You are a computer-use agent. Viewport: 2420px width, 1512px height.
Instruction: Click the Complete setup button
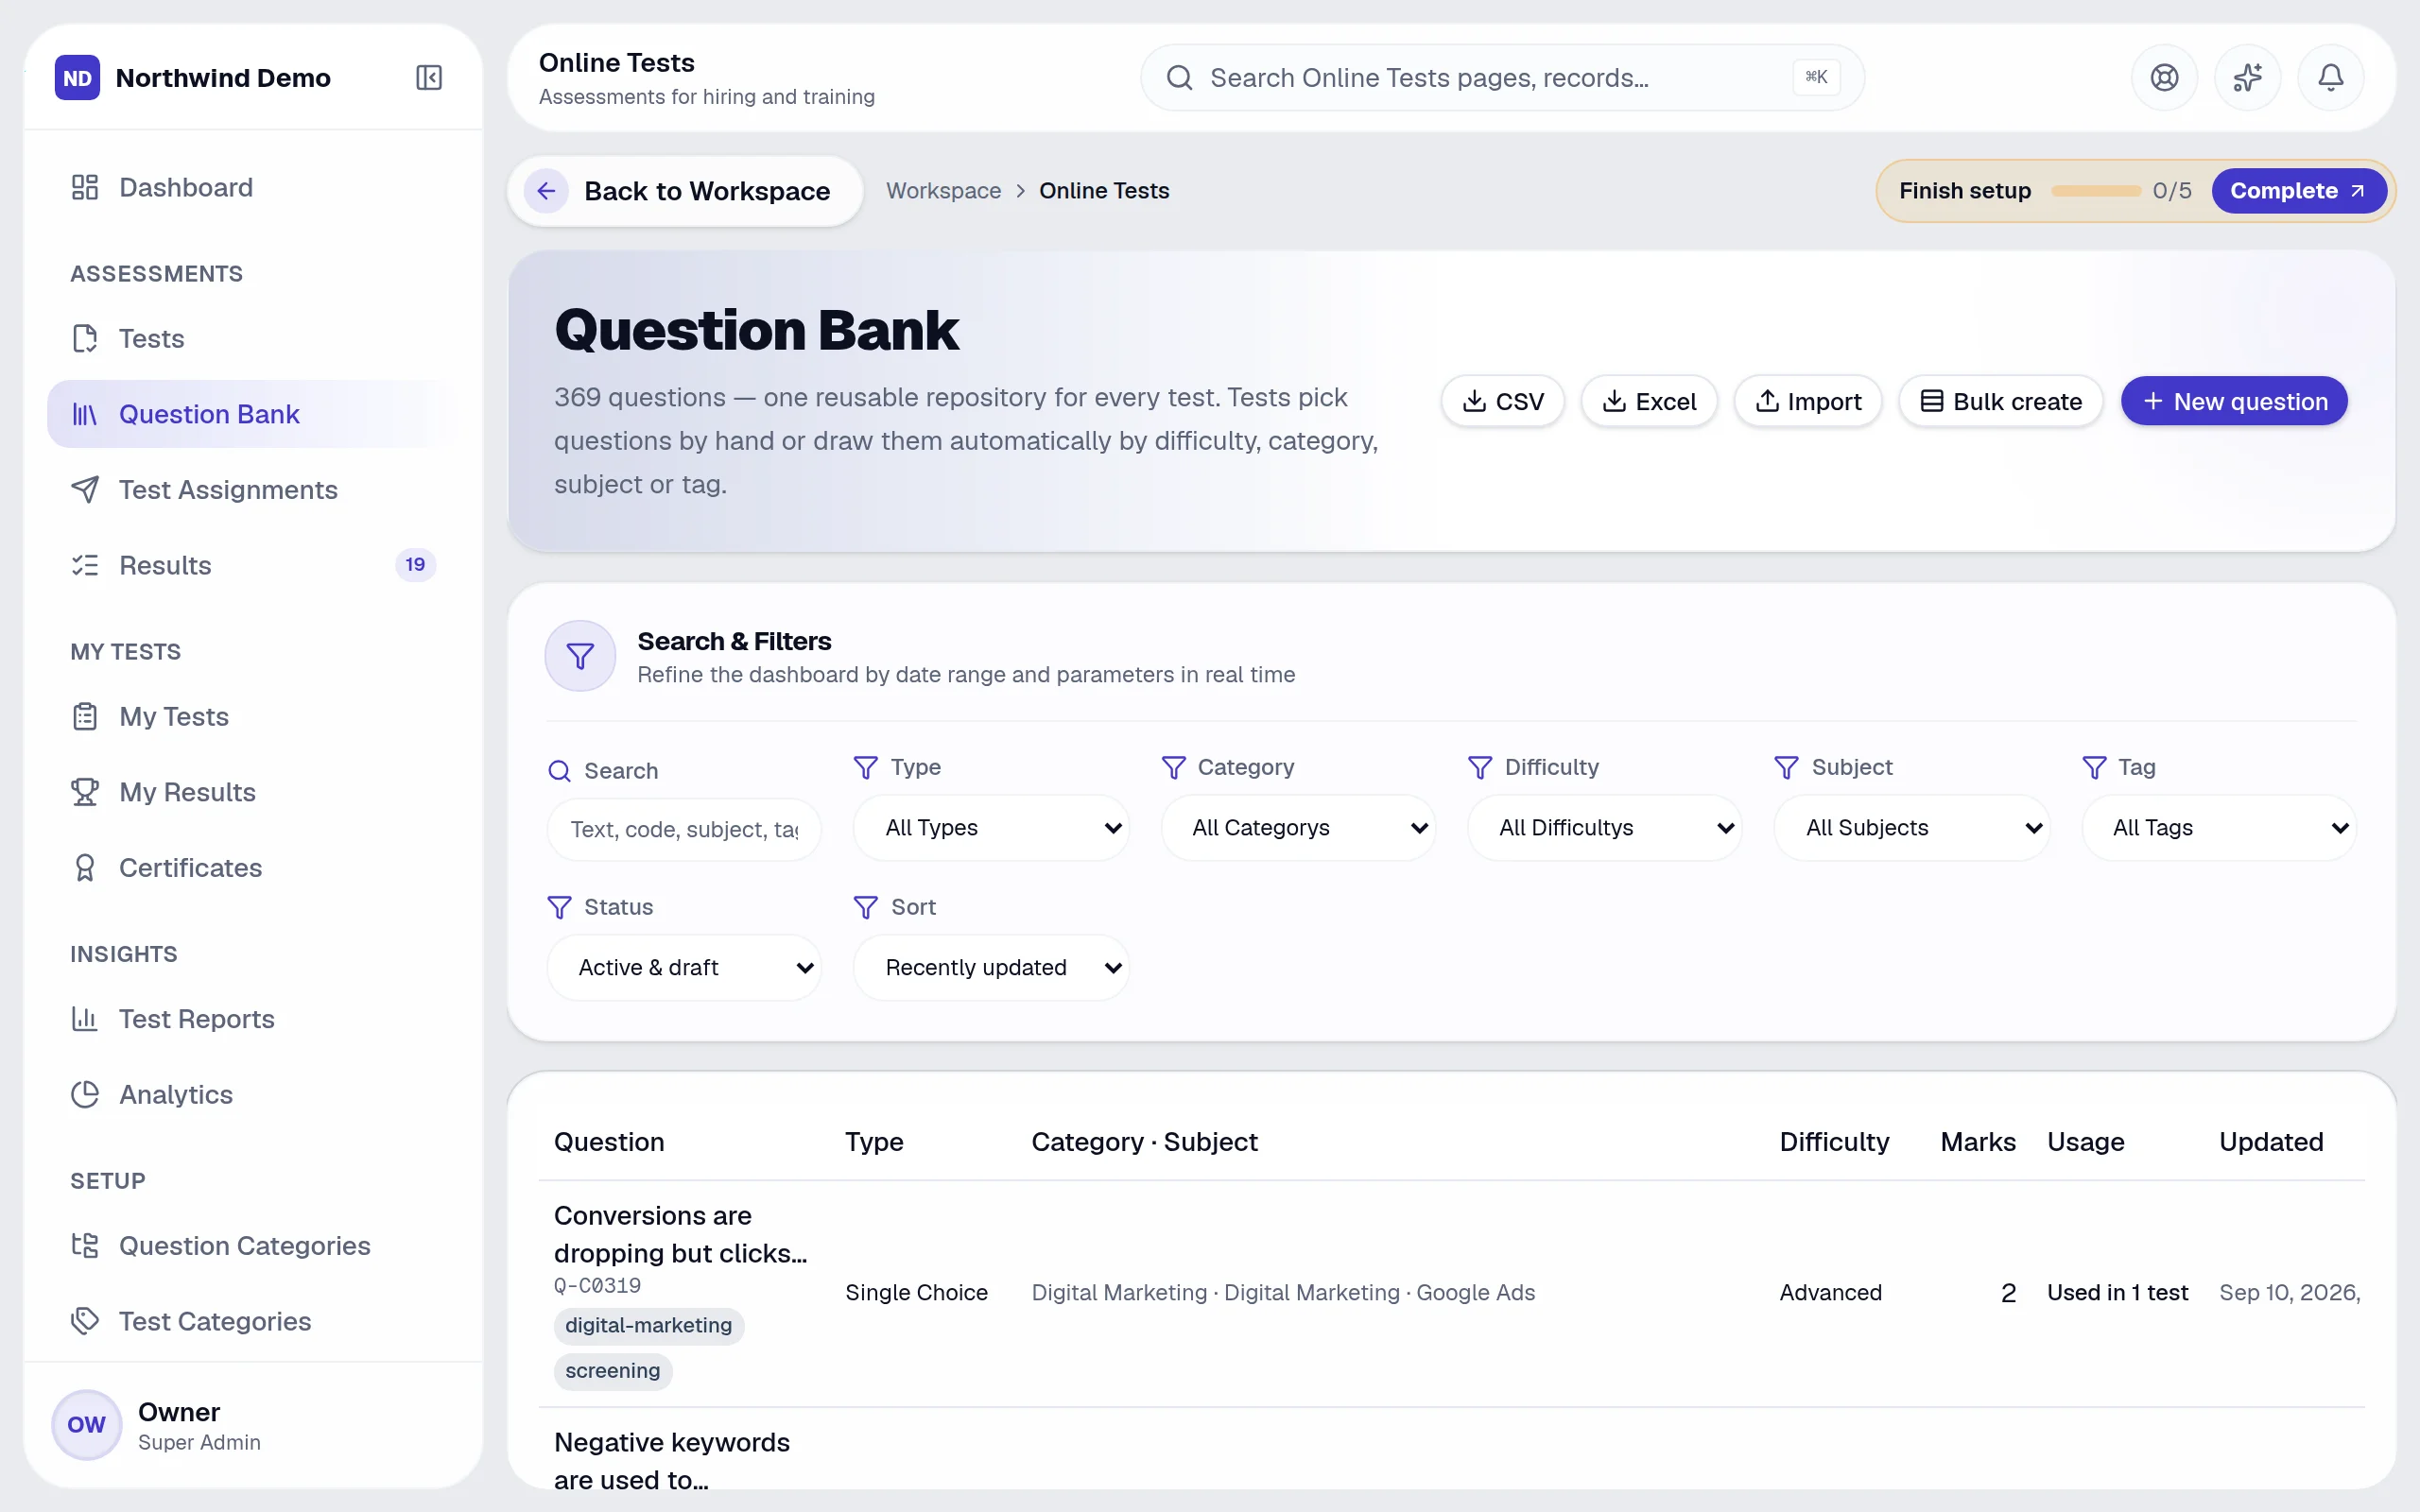(x=2298, y=191)
